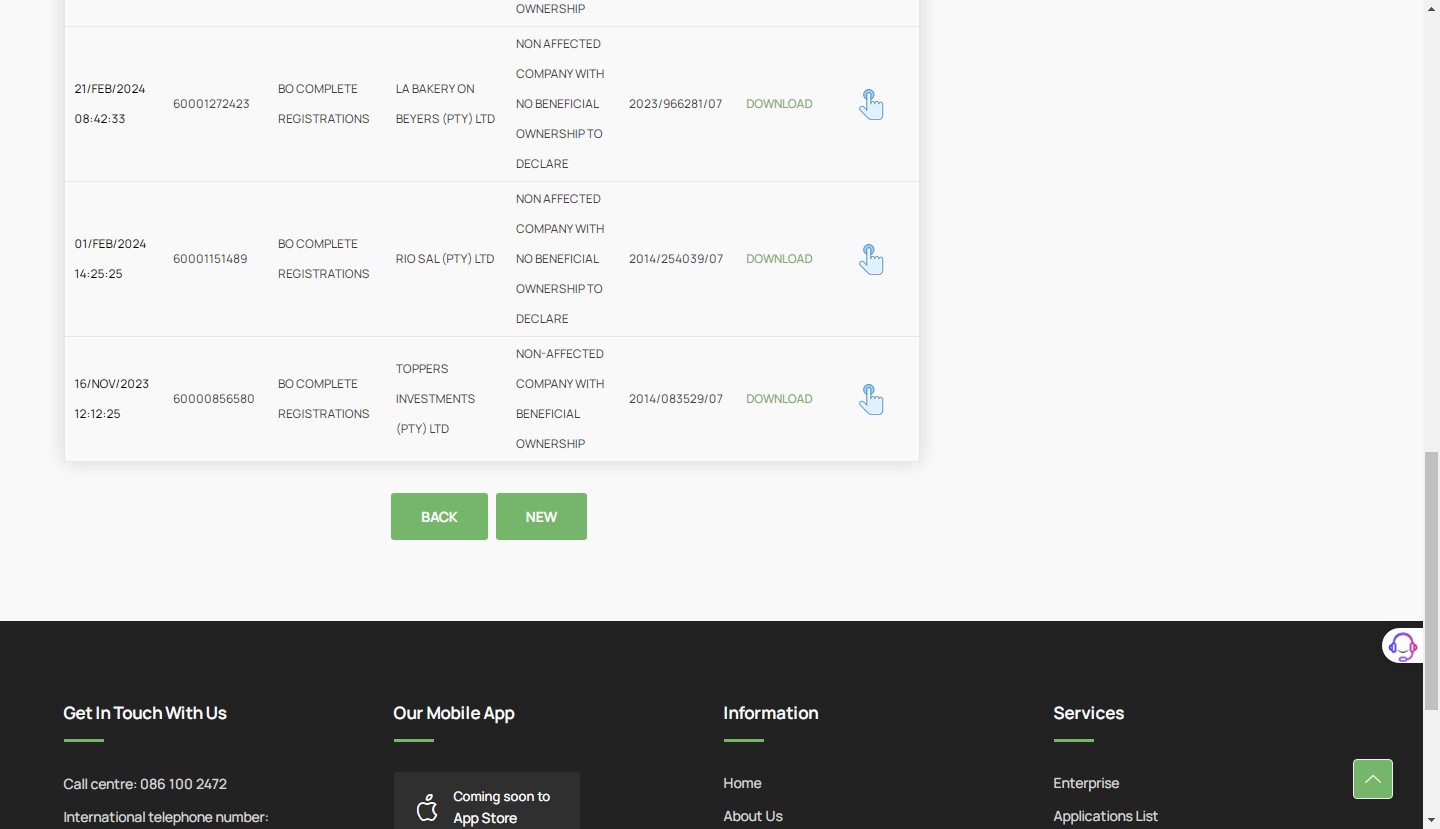
Task: Go to Enterprise under Services
Action: click(x=1085, y=783)
